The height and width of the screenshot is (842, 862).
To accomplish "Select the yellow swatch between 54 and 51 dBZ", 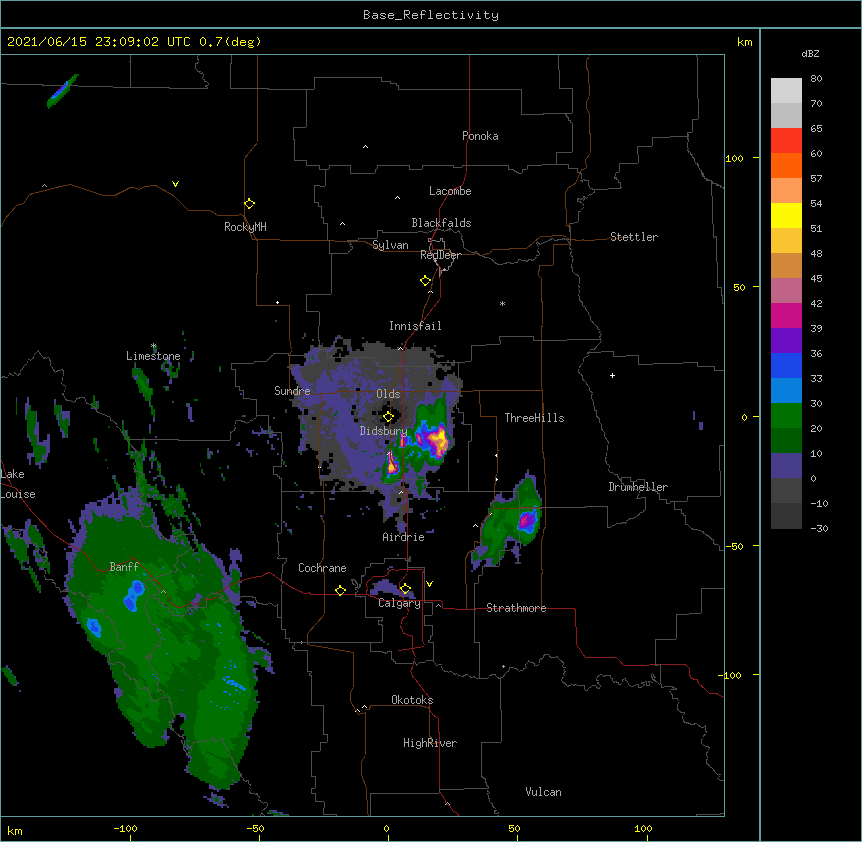I will tap(786, 215).
